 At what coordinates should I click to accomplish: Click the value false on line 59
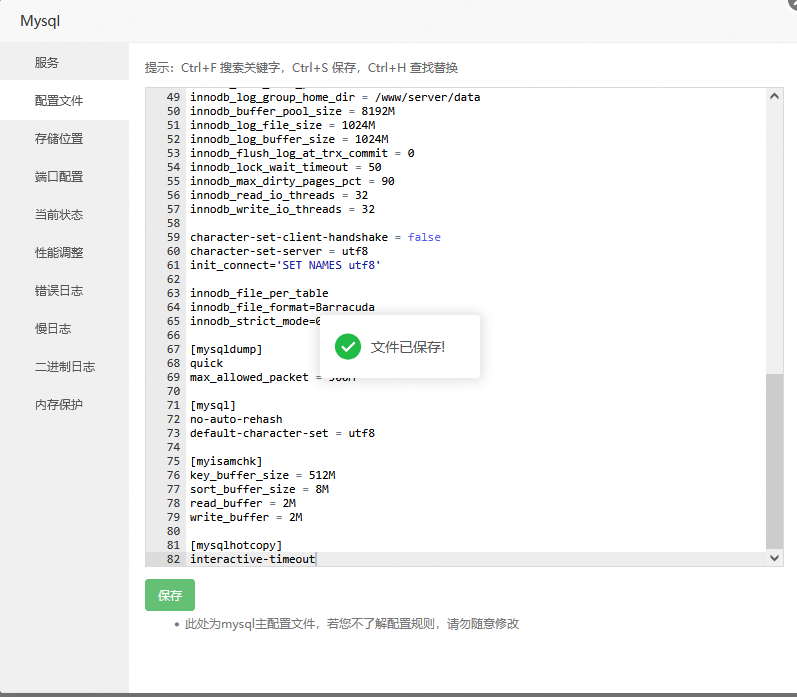(424, 237)
